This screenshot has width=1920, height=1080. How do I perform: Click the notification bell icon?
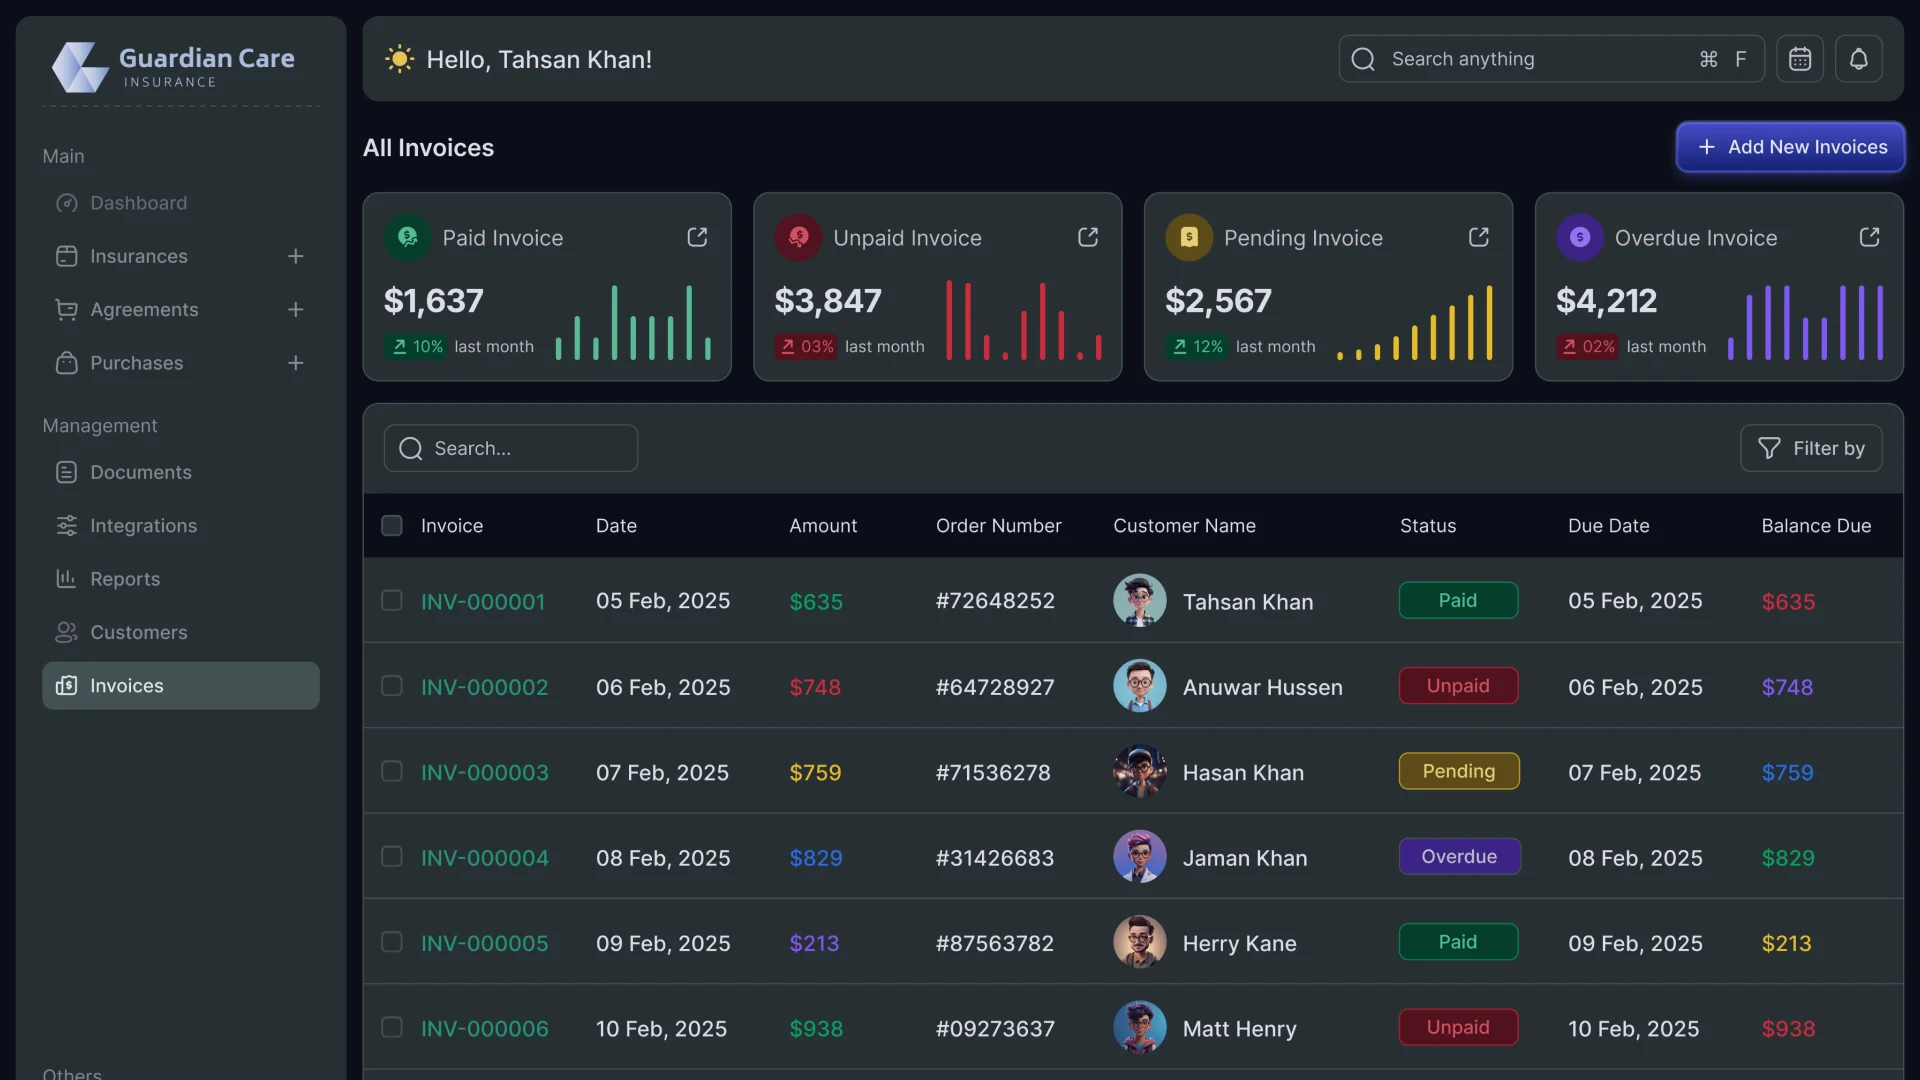coord(1858,59)
